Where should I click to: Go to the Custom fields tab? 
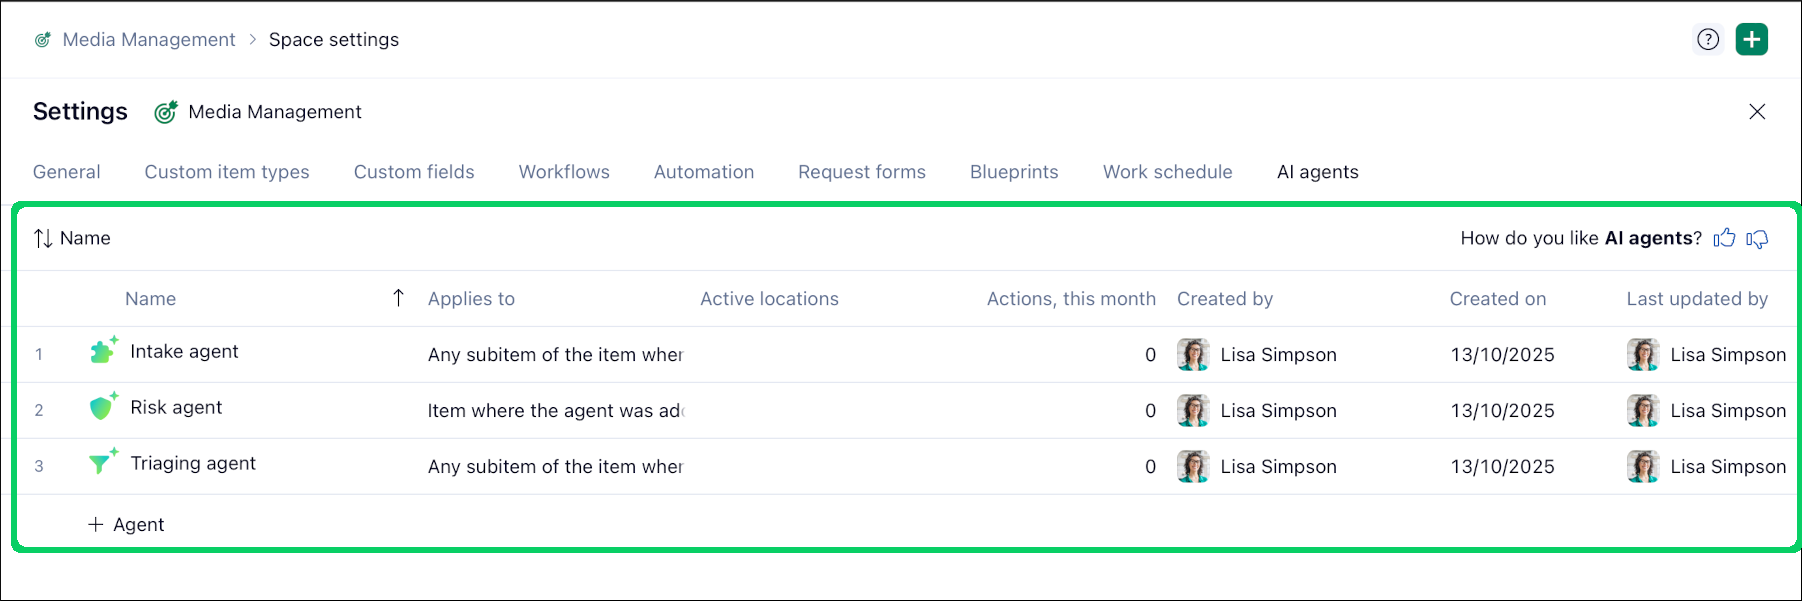pos(414,172)
